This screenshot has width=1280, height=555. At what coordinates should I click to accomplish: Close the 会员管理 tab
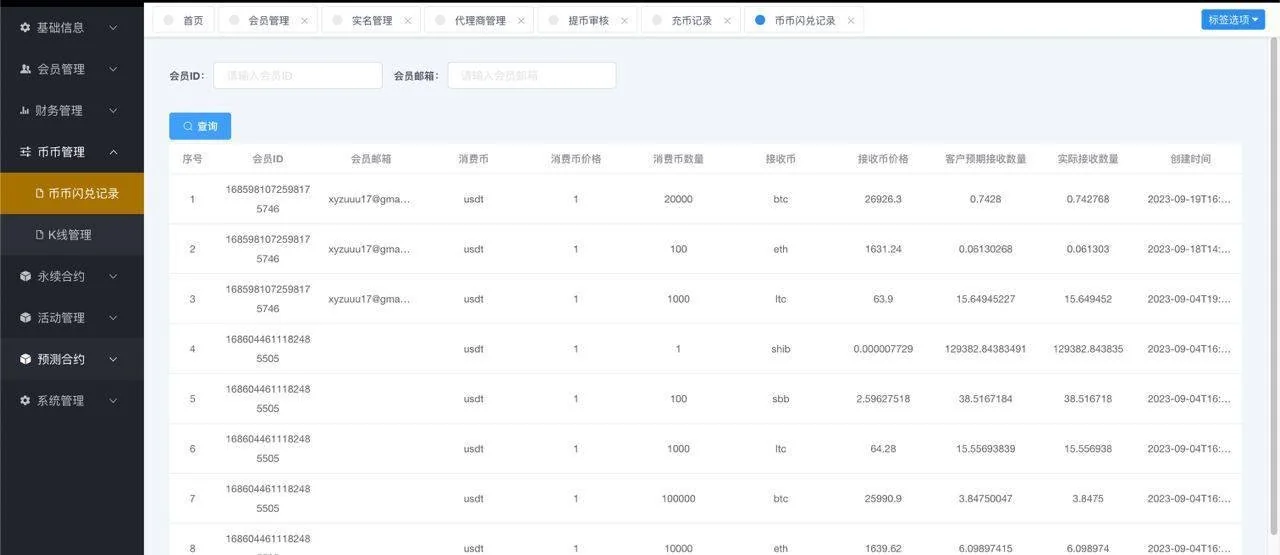[x=304, y=21]
